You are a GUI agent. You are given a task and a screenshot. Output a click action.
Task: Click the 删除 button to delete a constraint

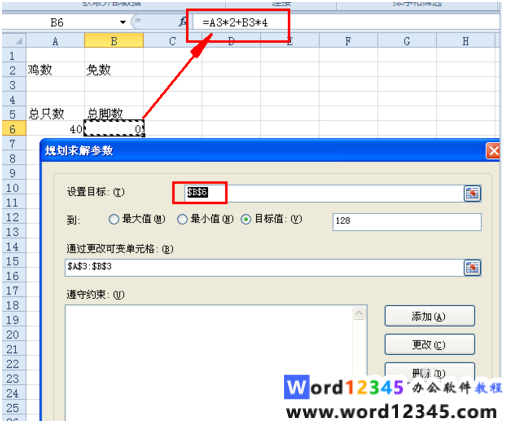click(429, 372)
